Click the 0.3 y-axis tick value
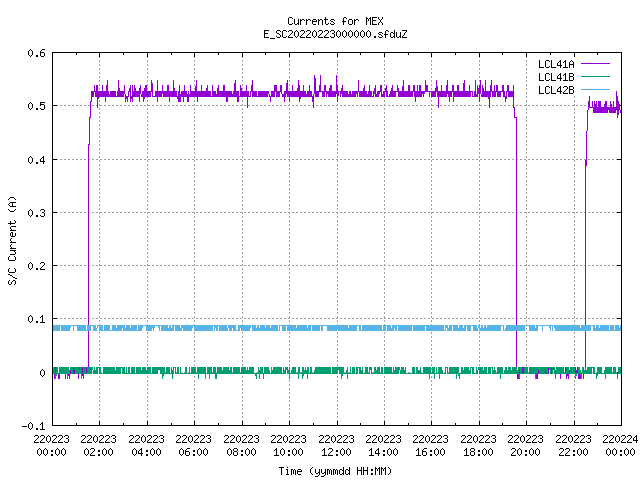The width and height of the screenshot is (640, 480). coord(36,213)
